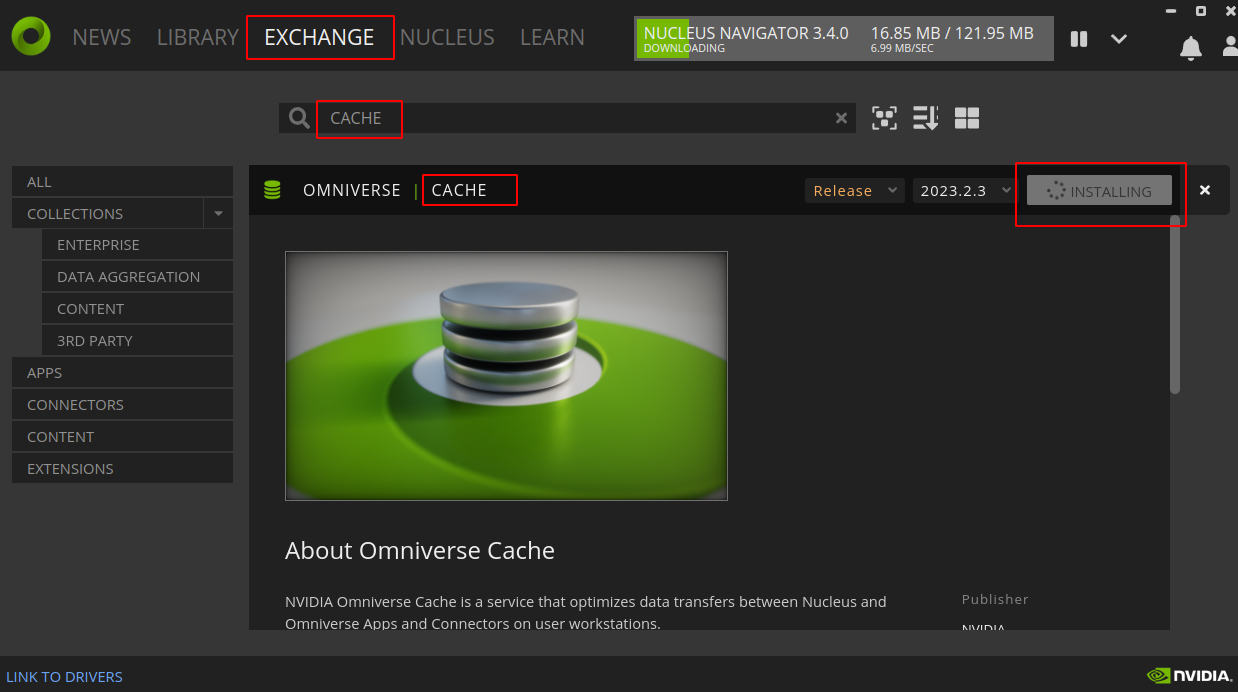Select the APPS category
The width and height of the screenshot is (1238, 692).
pos(122,373)
